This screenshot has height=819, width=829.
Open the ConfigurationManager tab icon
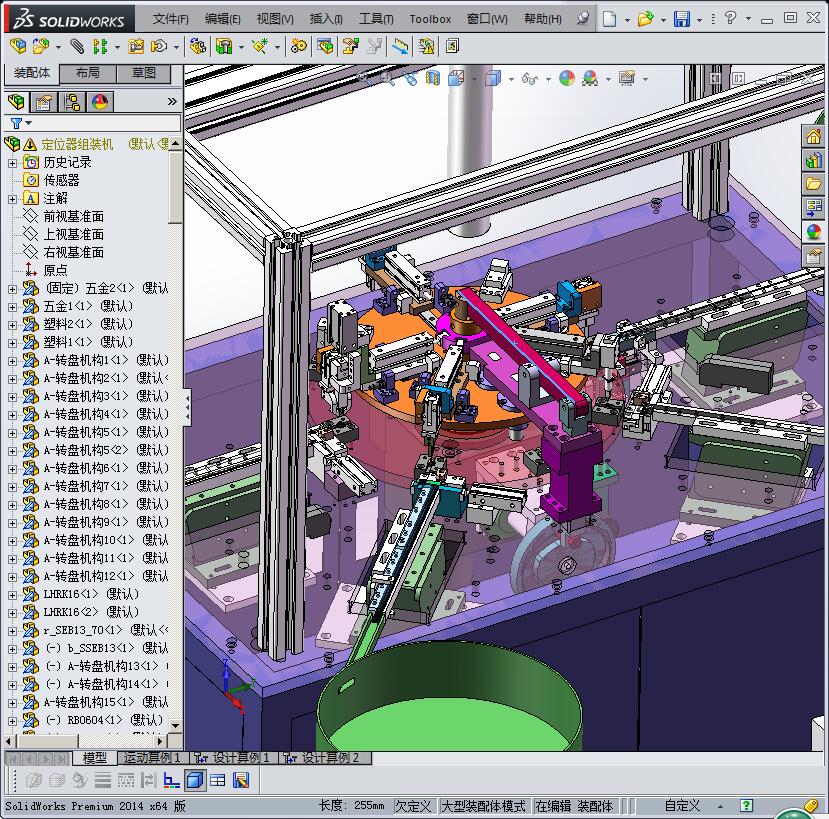tap(71, 102)
